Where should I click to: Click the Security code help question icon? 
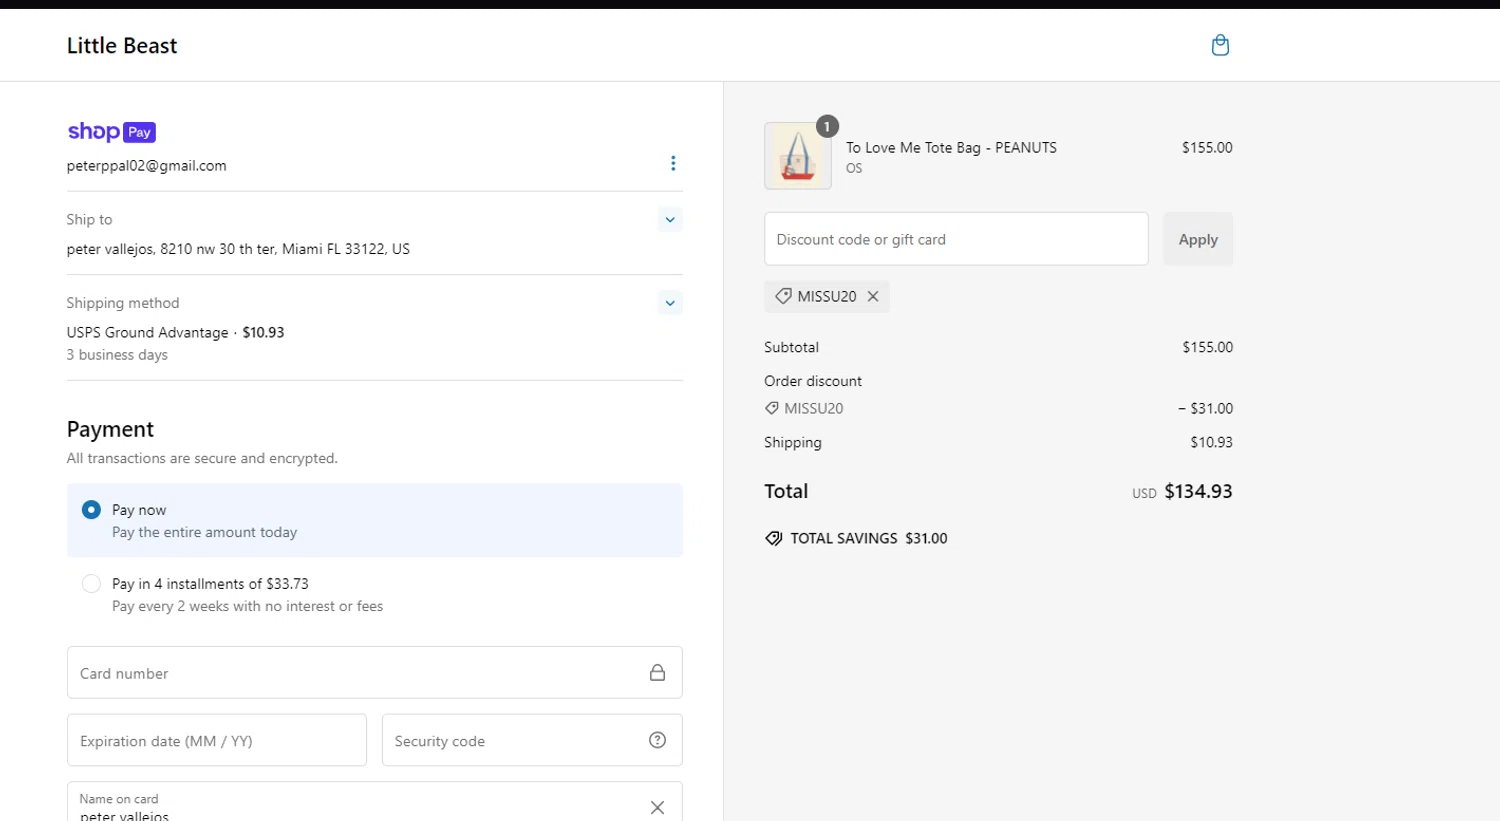pos(657,740)
